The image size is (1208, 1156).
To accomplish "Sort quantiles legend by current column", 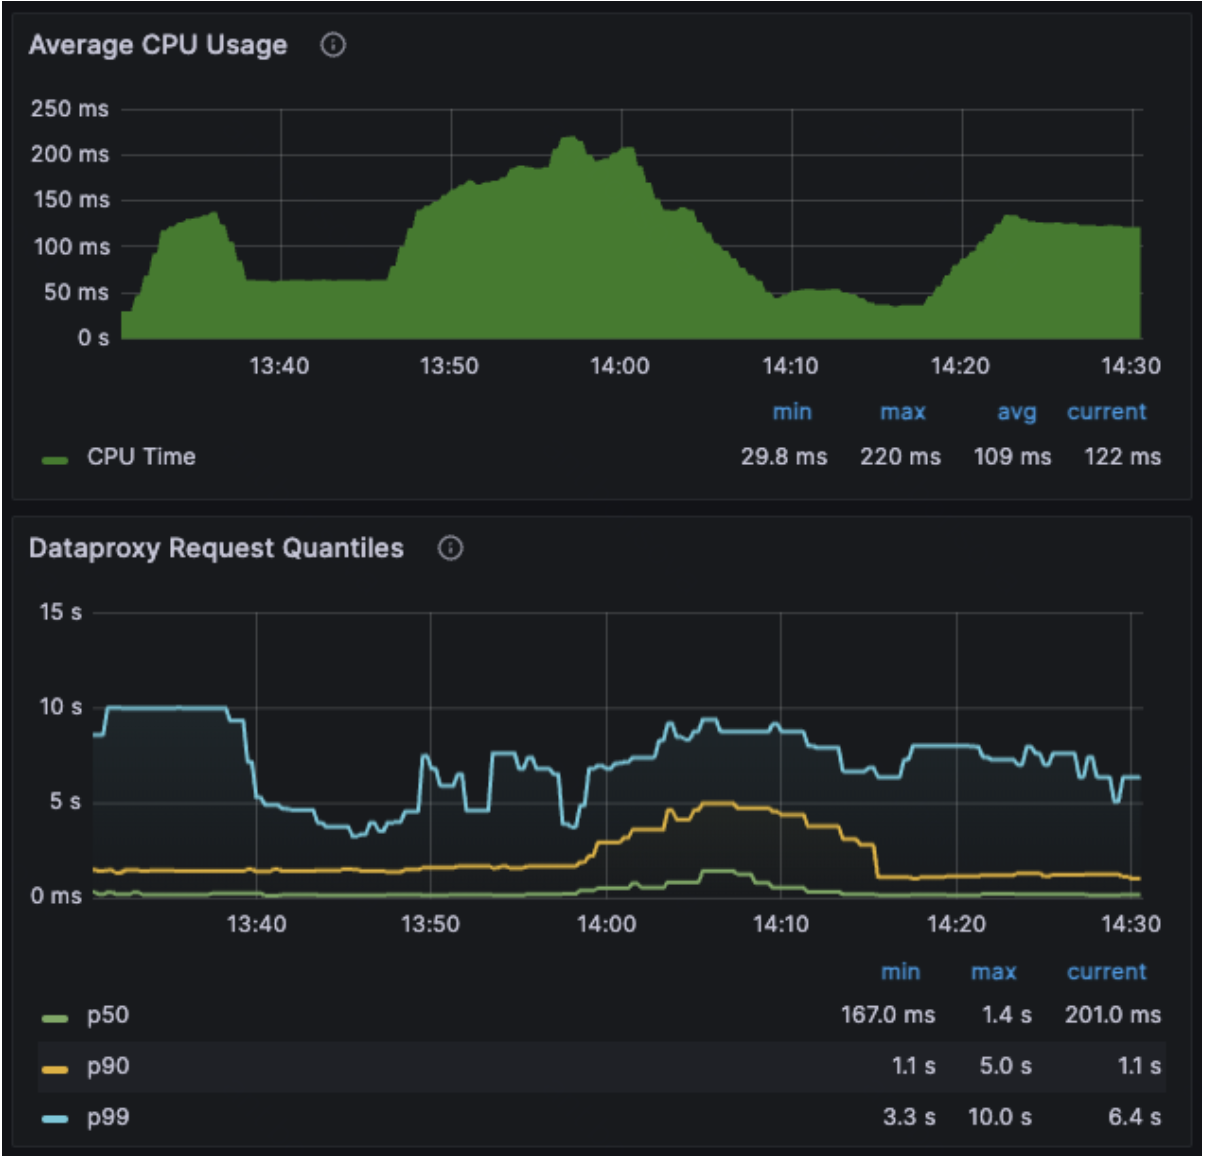I will (1107, 972).
